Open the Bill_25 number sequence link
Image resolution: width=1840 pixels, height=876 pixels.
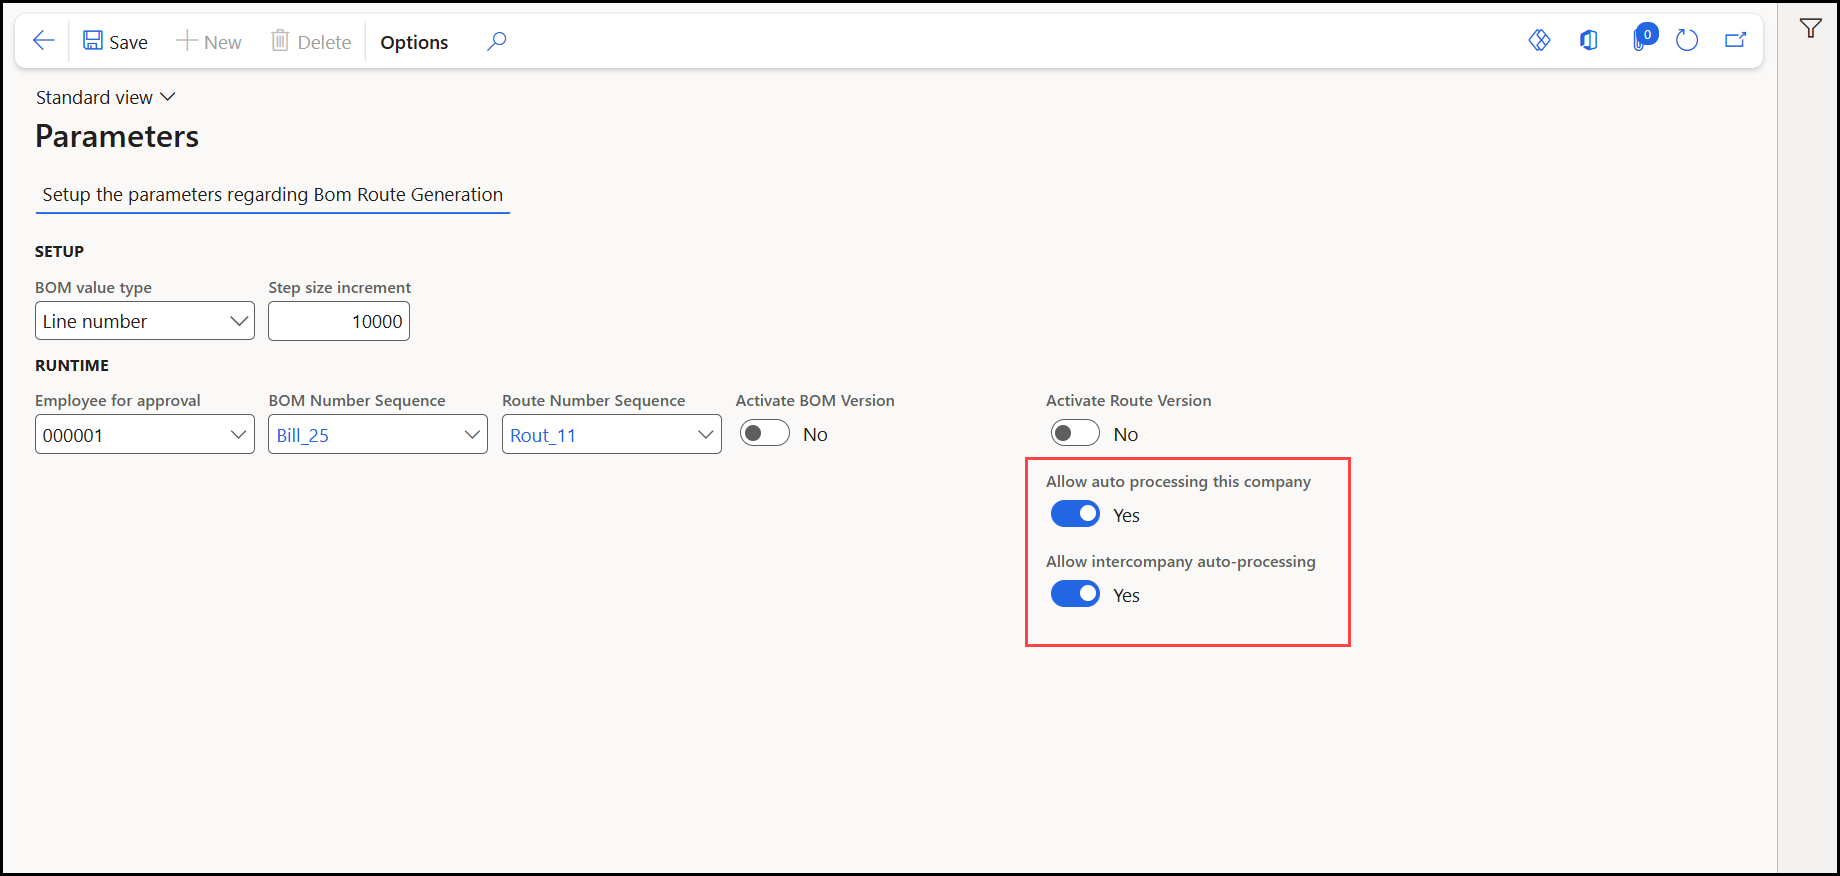(303, 435)
